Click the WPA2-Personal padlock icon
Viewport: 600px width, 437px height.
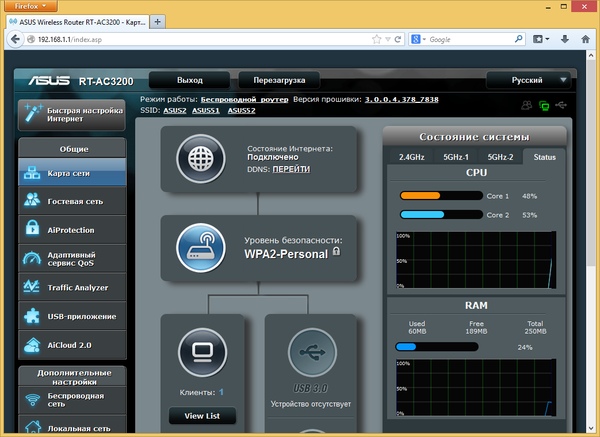coord(336,251)
